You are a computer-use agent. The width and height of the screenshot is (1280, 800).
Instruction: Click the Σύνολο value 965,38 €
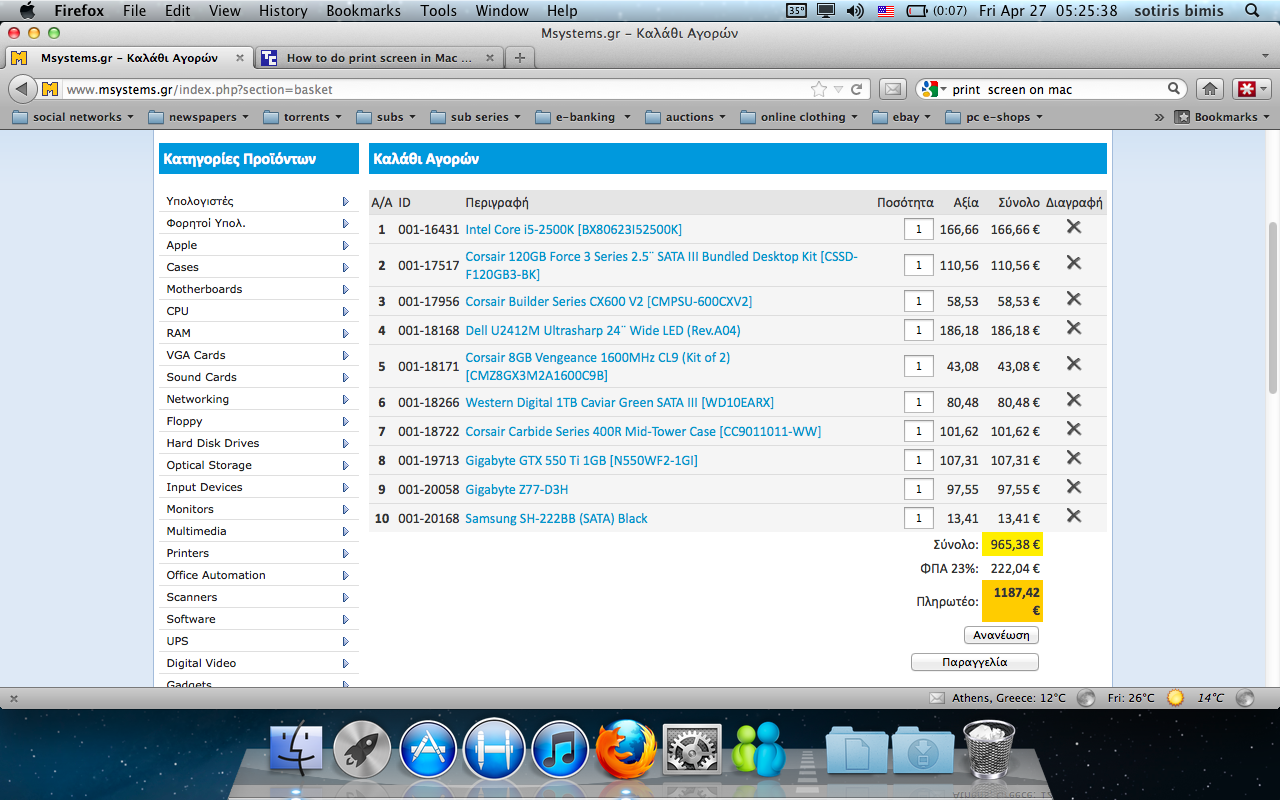pos(1012,545)
